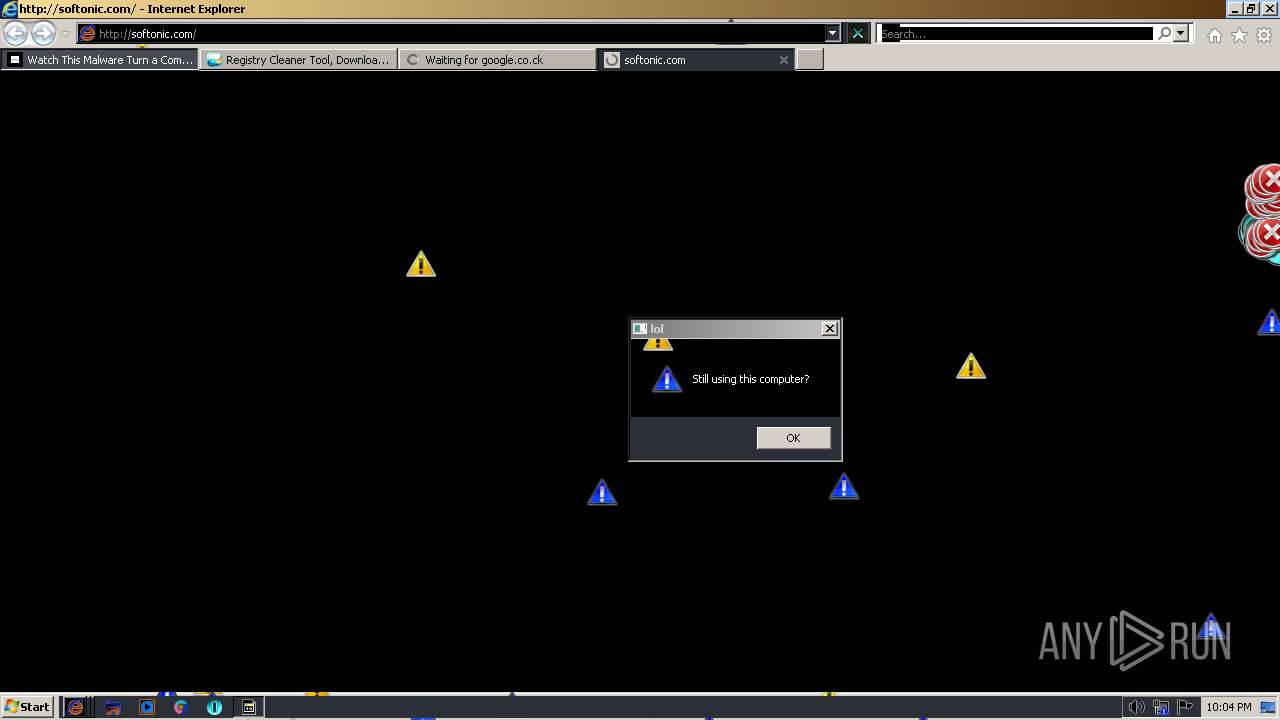Open a new blank tab
This screenshot has height=720, width=1280.
click(x=809, y=60)
